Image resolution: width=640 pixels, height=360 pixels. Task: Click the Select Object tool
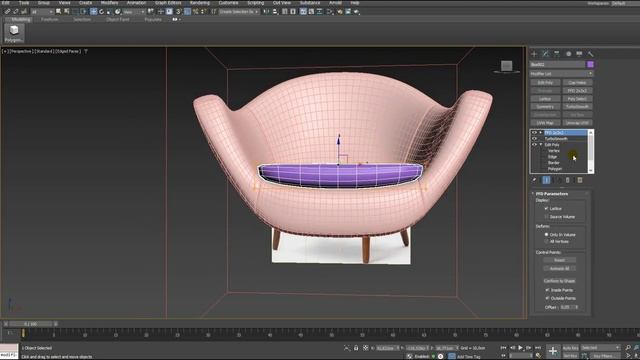coord(58,11)
